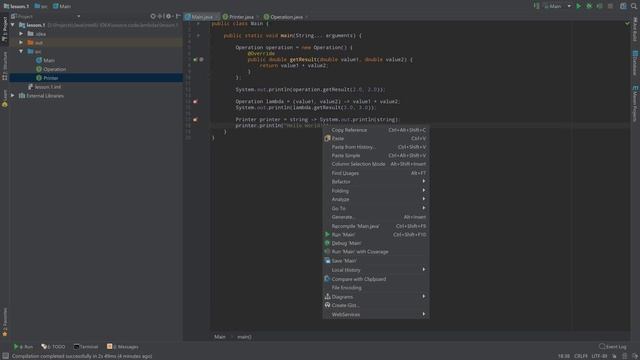
Task: Open the Local History submenu
Action: click(376, 270)
